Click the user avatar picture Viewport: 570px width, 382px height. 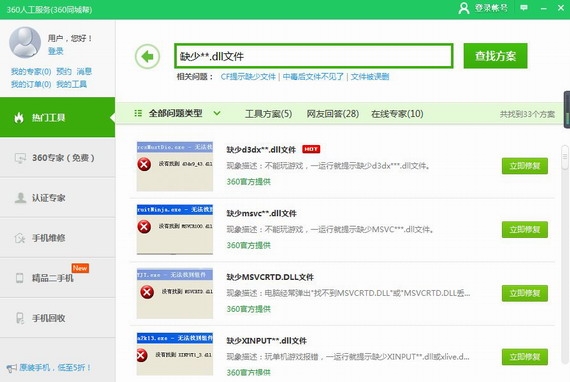pyautogui.click(x=25, y=43)
